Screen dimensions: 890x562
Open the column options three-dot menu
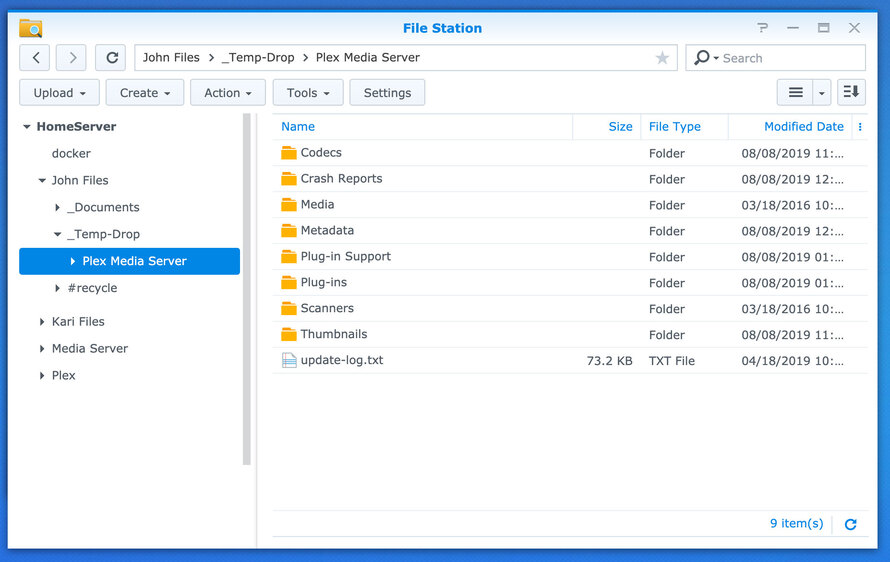point(860,127)
